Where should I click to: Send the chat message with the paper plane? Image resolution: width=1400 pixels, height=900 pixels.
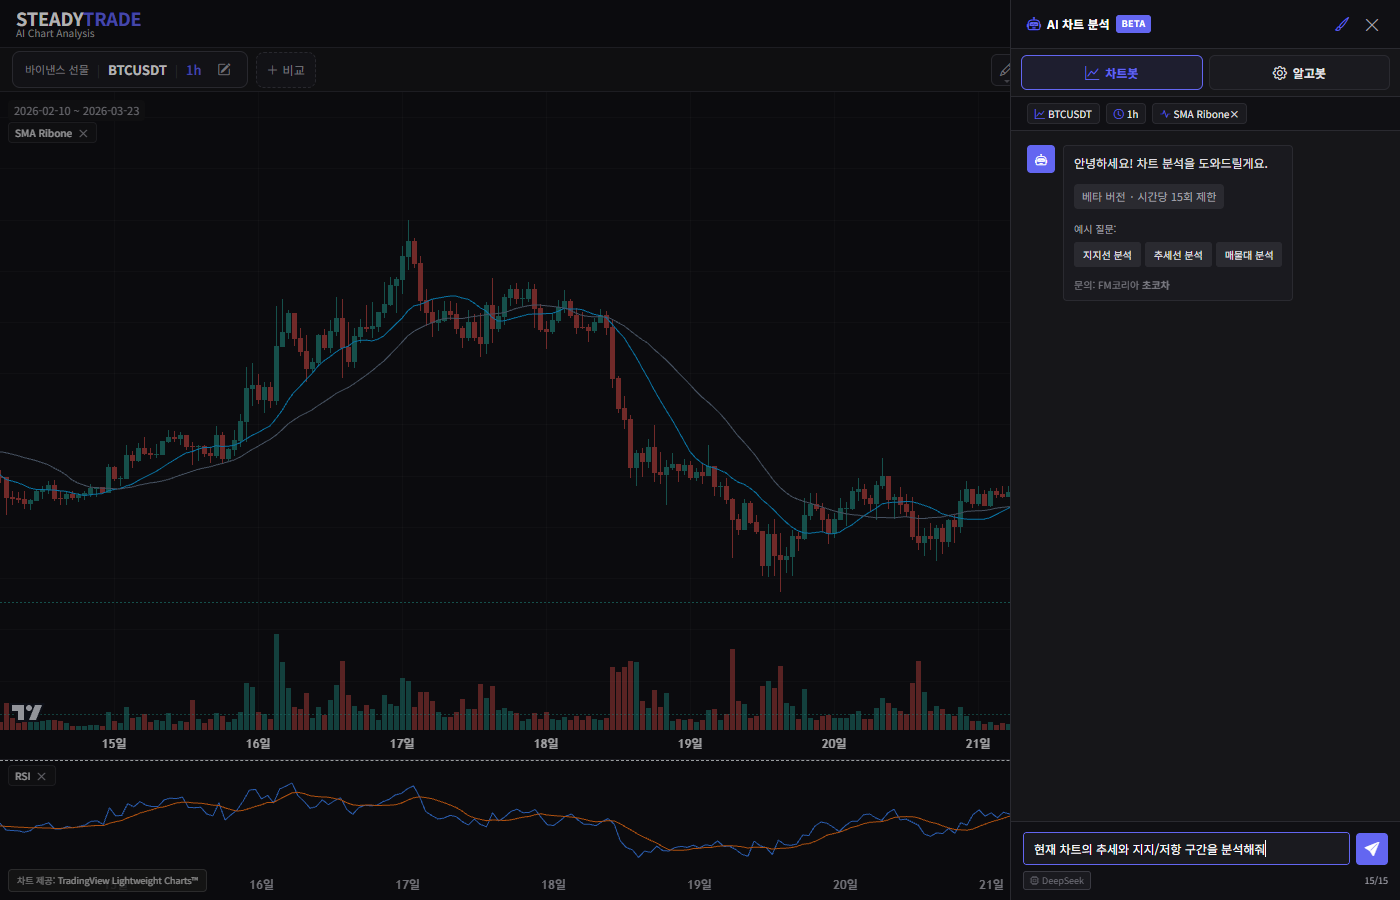pos(1371,849)
